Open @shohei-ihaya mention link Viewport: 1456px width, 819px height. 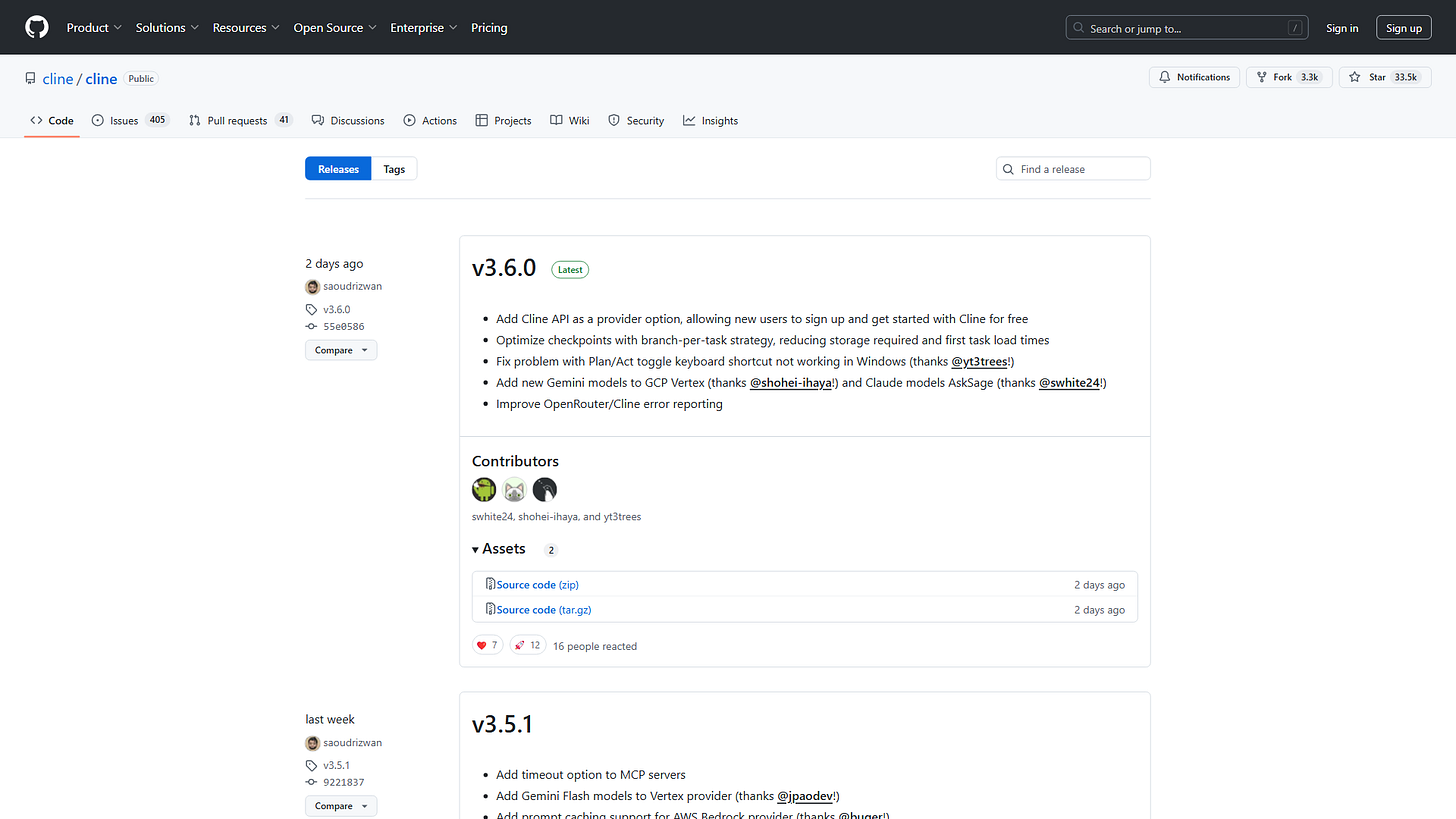pyautogui.click(x=791, y=383)
